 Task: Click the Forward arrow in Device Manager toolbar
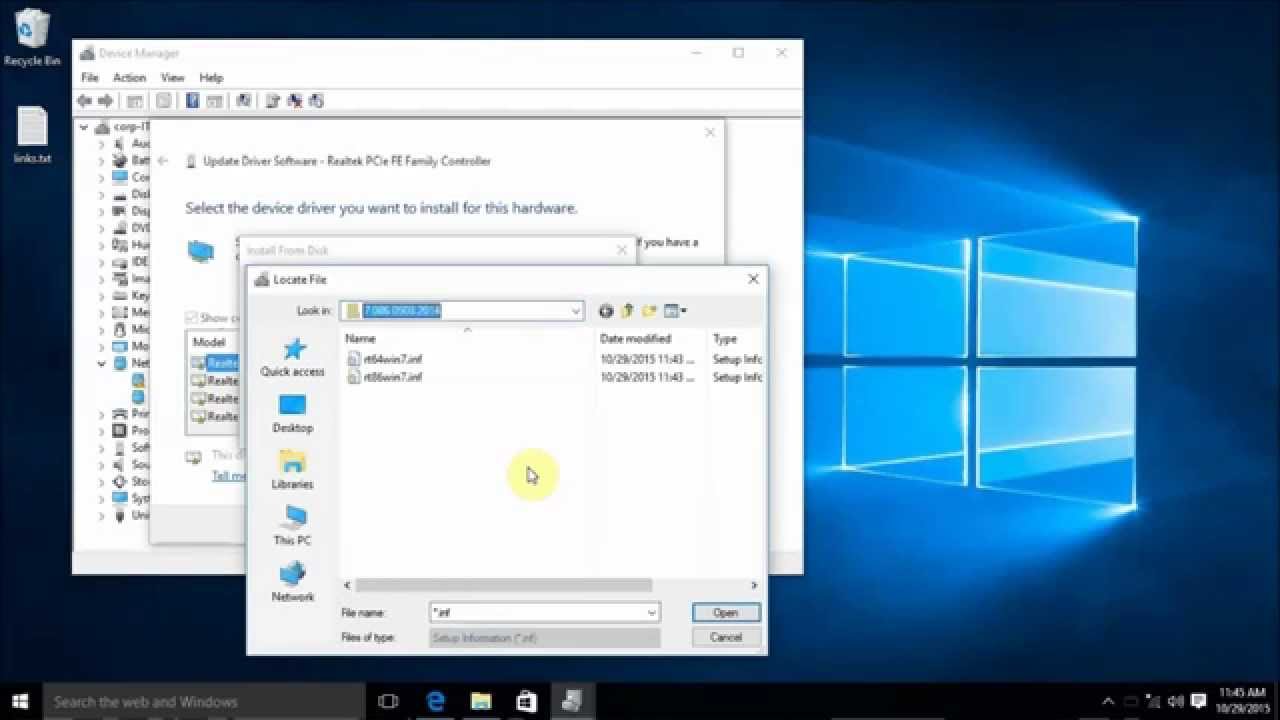106,101
